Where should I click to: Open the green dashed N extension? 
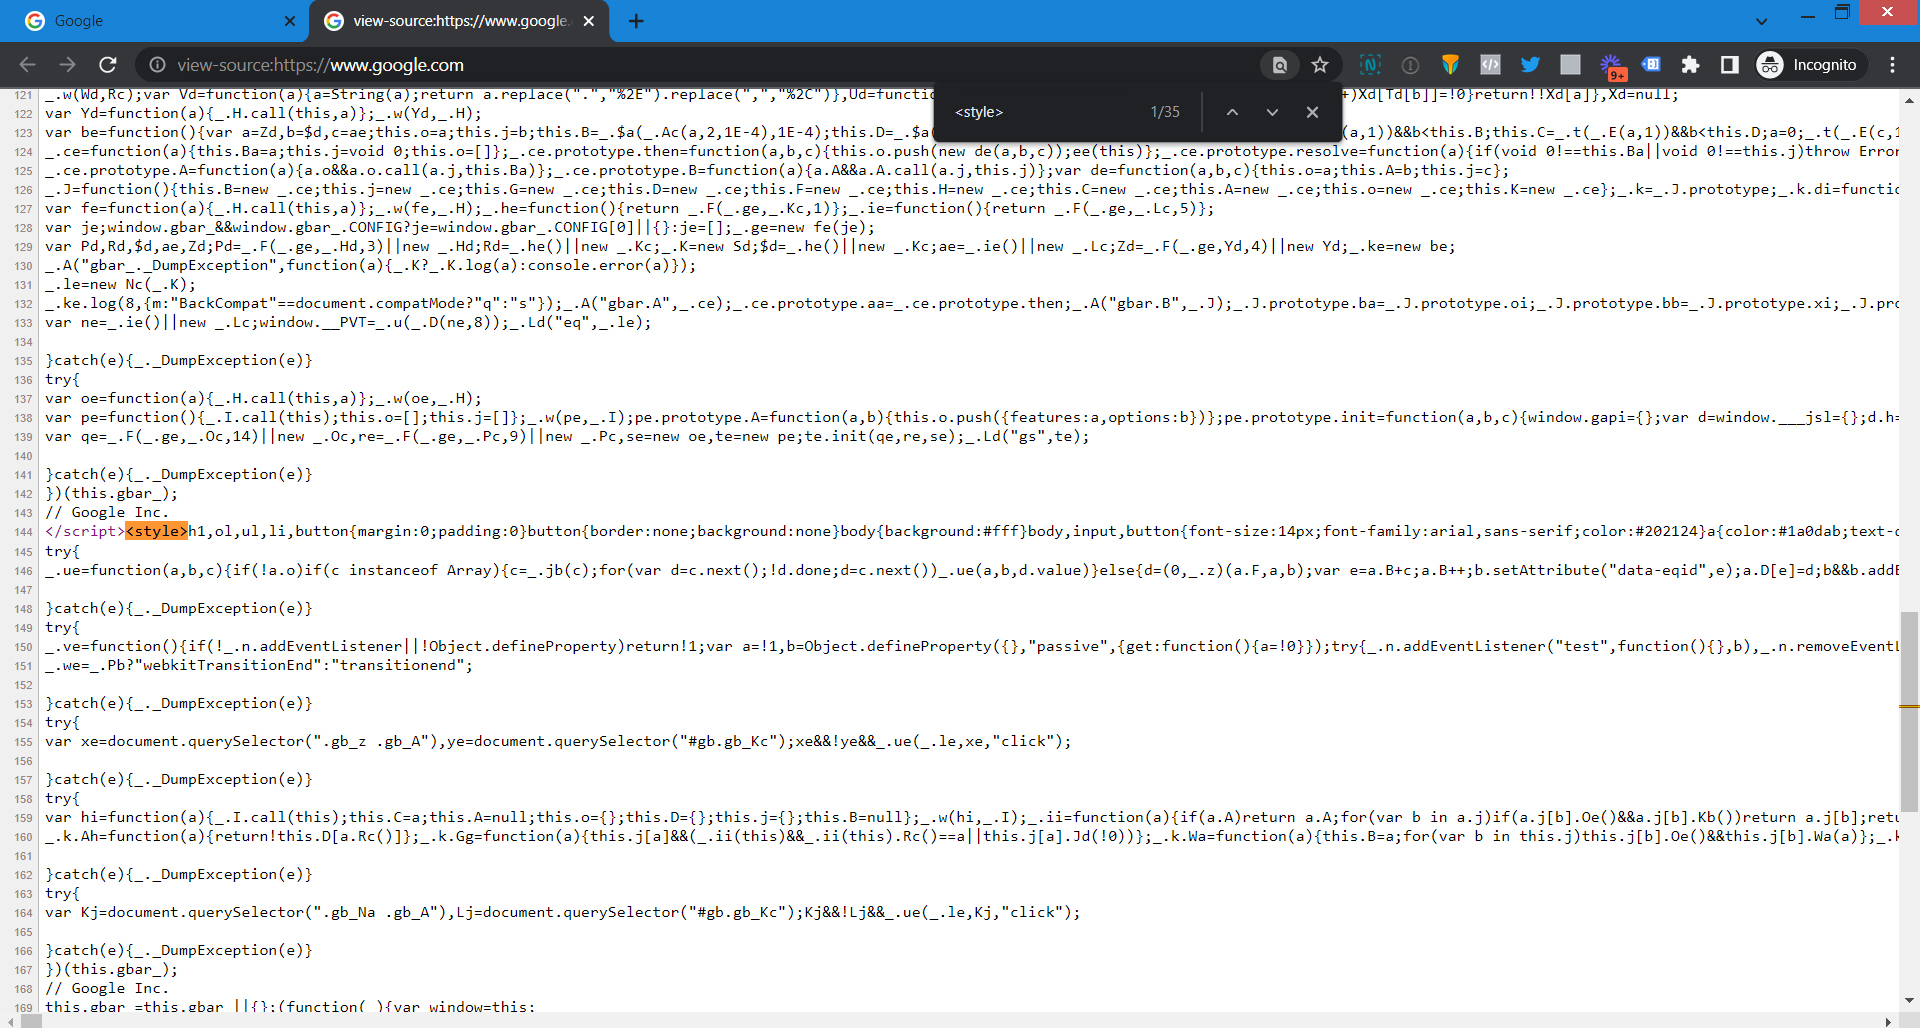(x=1370, y=65)
